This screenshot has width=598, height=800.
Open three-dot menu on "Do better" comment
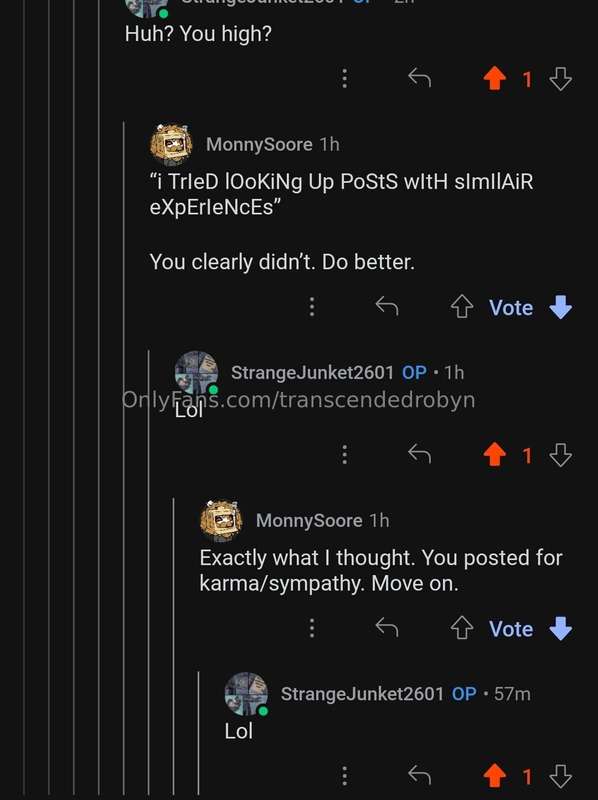[x=312, y=307]
